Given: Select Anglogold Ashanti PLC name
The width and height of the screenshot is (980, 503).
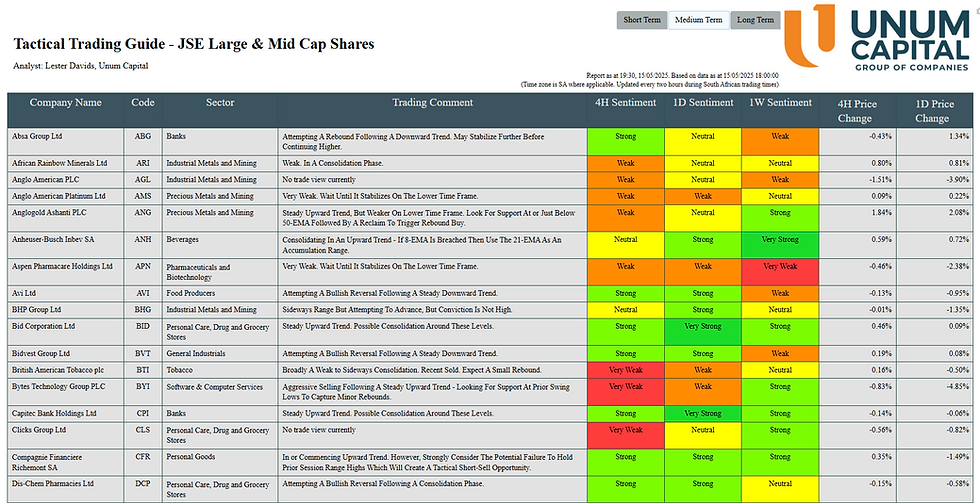Looking at the screenshot, I should 48,212.
